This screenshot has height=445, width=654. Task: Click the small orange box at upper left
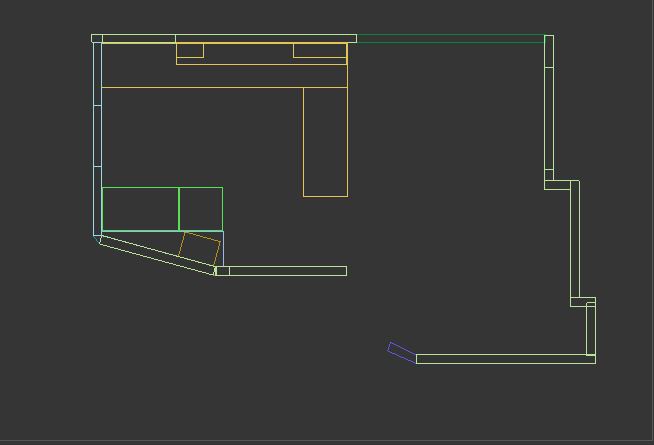pyautogui.click(x=190, y=50)
